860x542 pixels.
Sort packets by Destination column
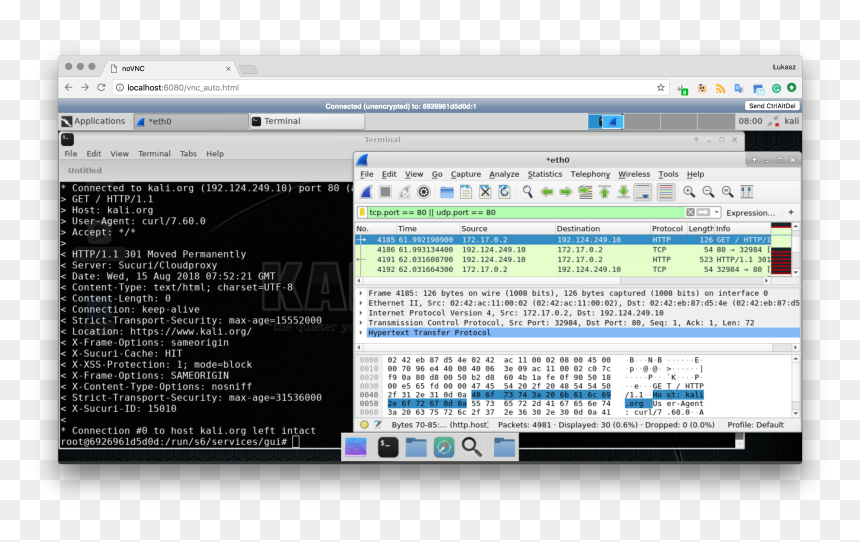point(602,229)
